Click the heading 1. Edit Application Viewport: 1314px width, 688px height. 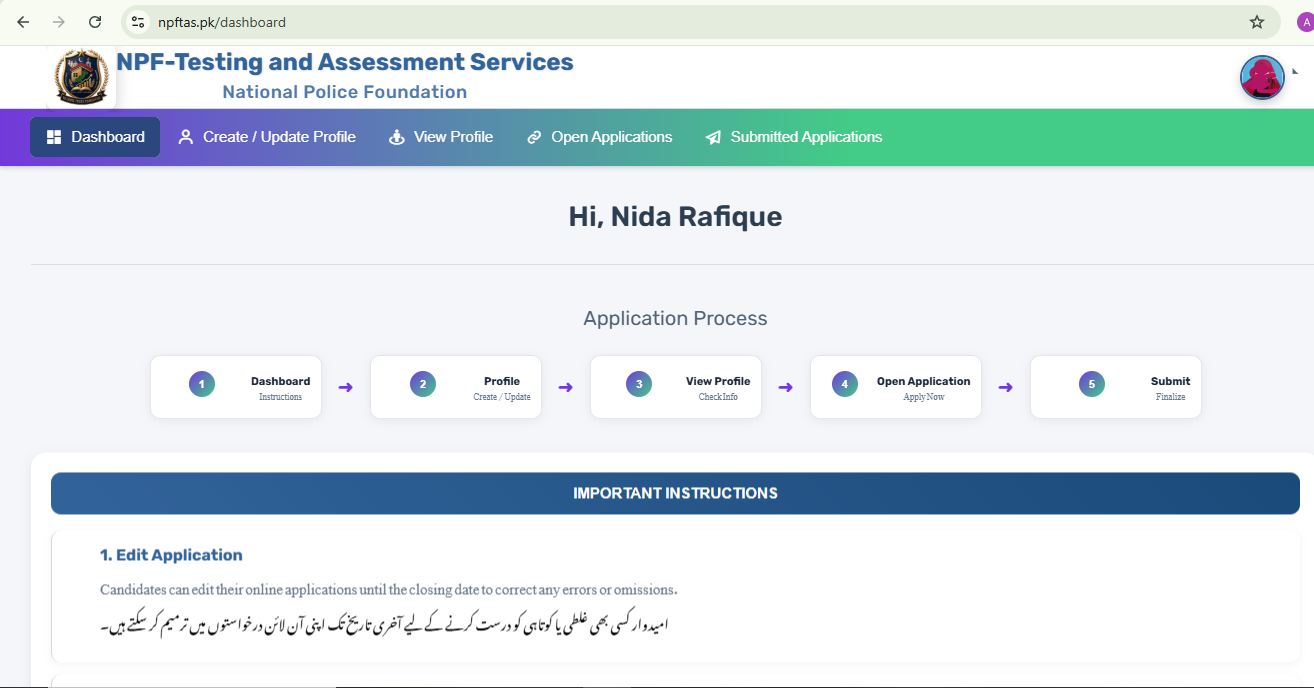171,555
